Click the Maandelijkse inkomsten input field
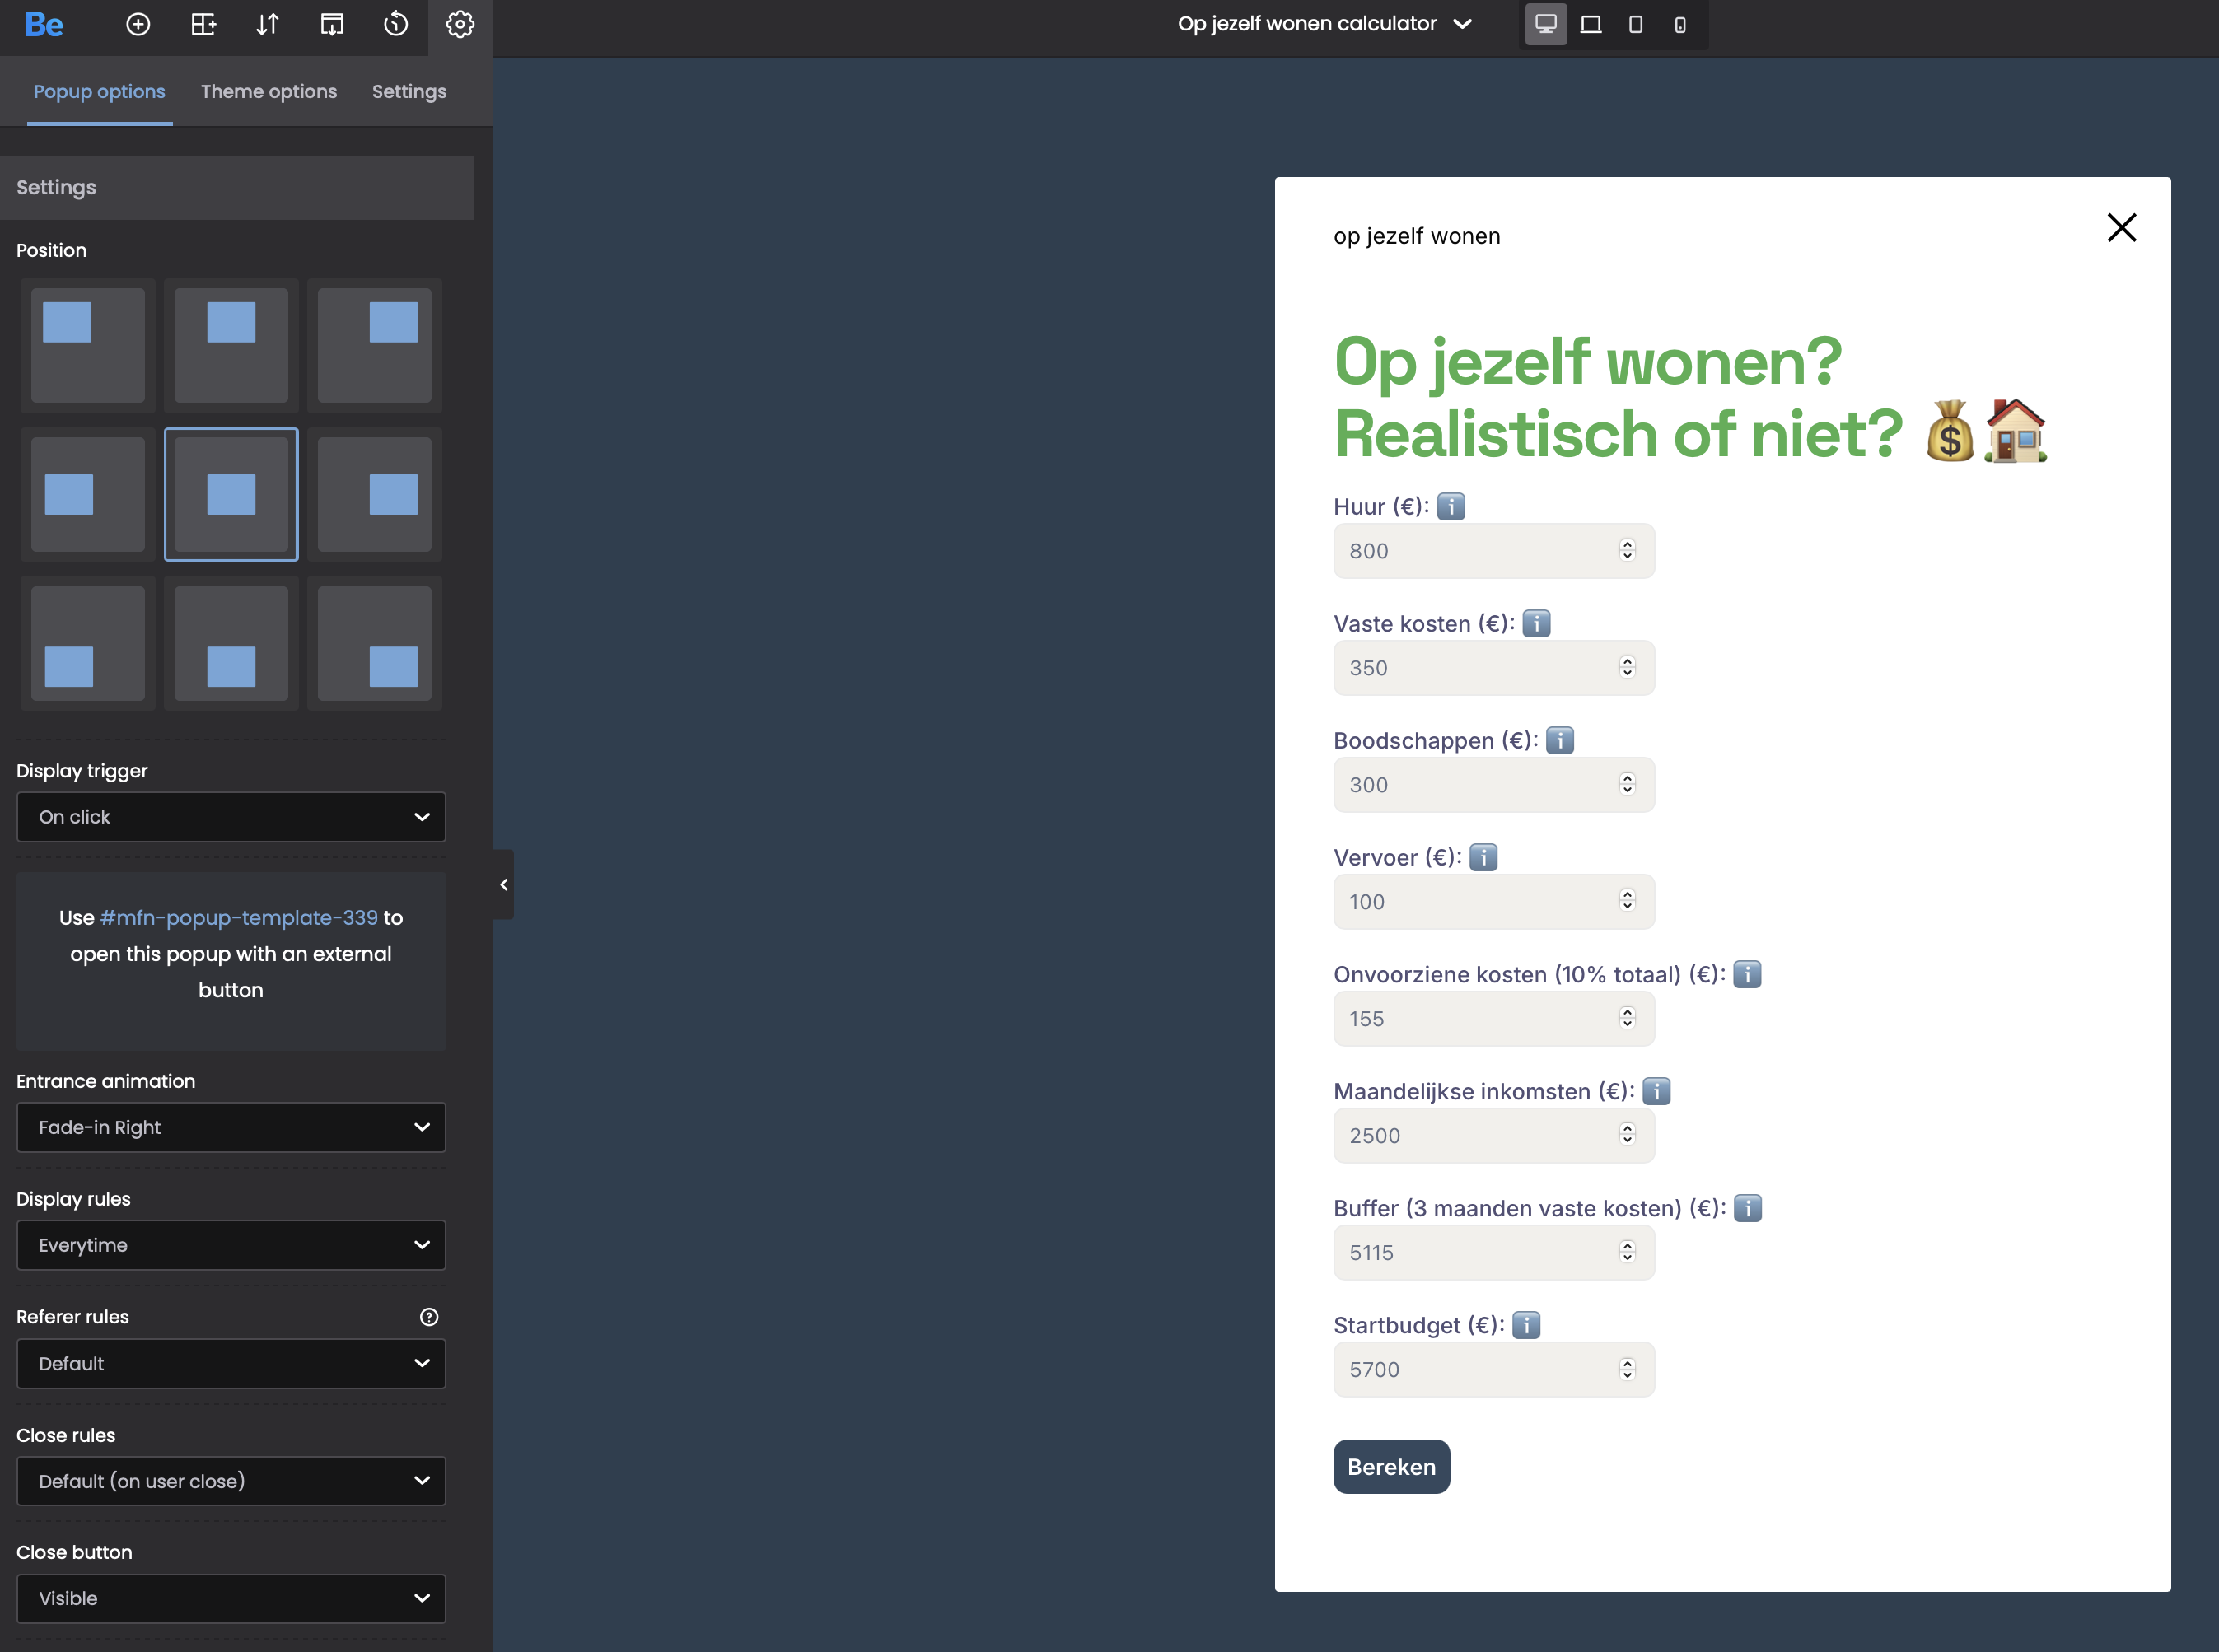 tap(1494, 1136)
